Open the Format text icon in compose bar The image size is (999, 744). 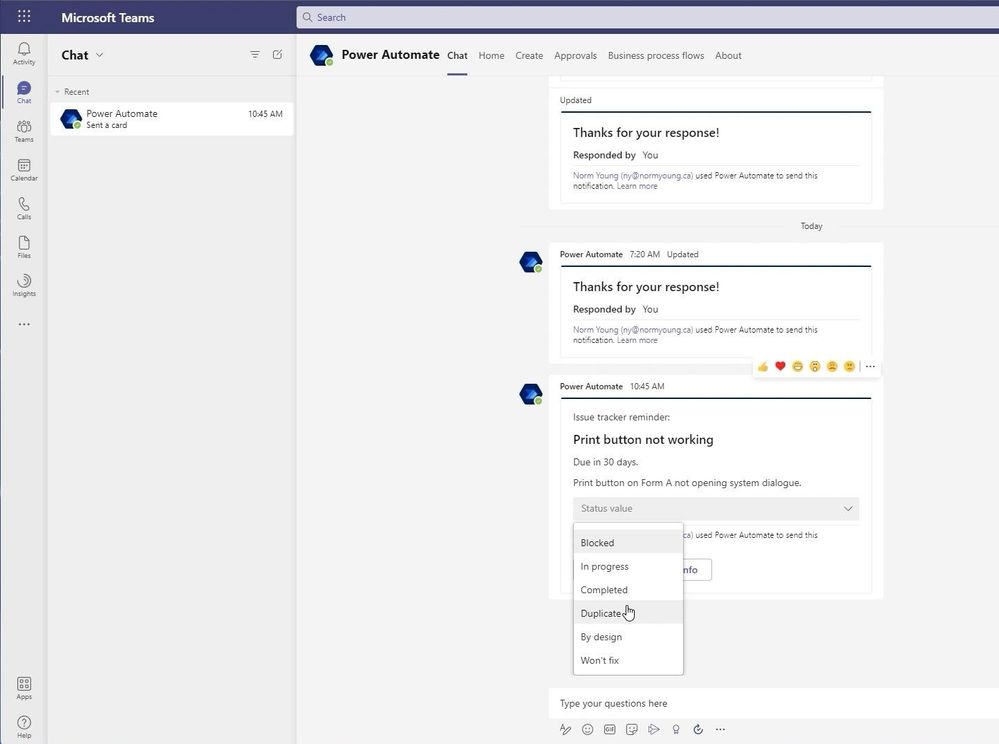[x=565, y=729]
